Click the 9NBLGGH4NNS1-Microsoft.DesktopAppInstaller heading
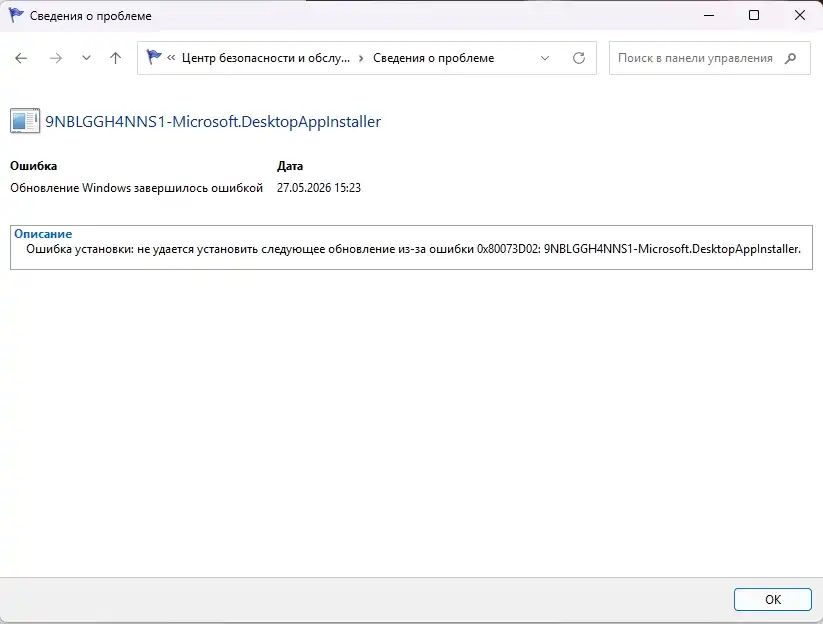 (x=213, y=122)
